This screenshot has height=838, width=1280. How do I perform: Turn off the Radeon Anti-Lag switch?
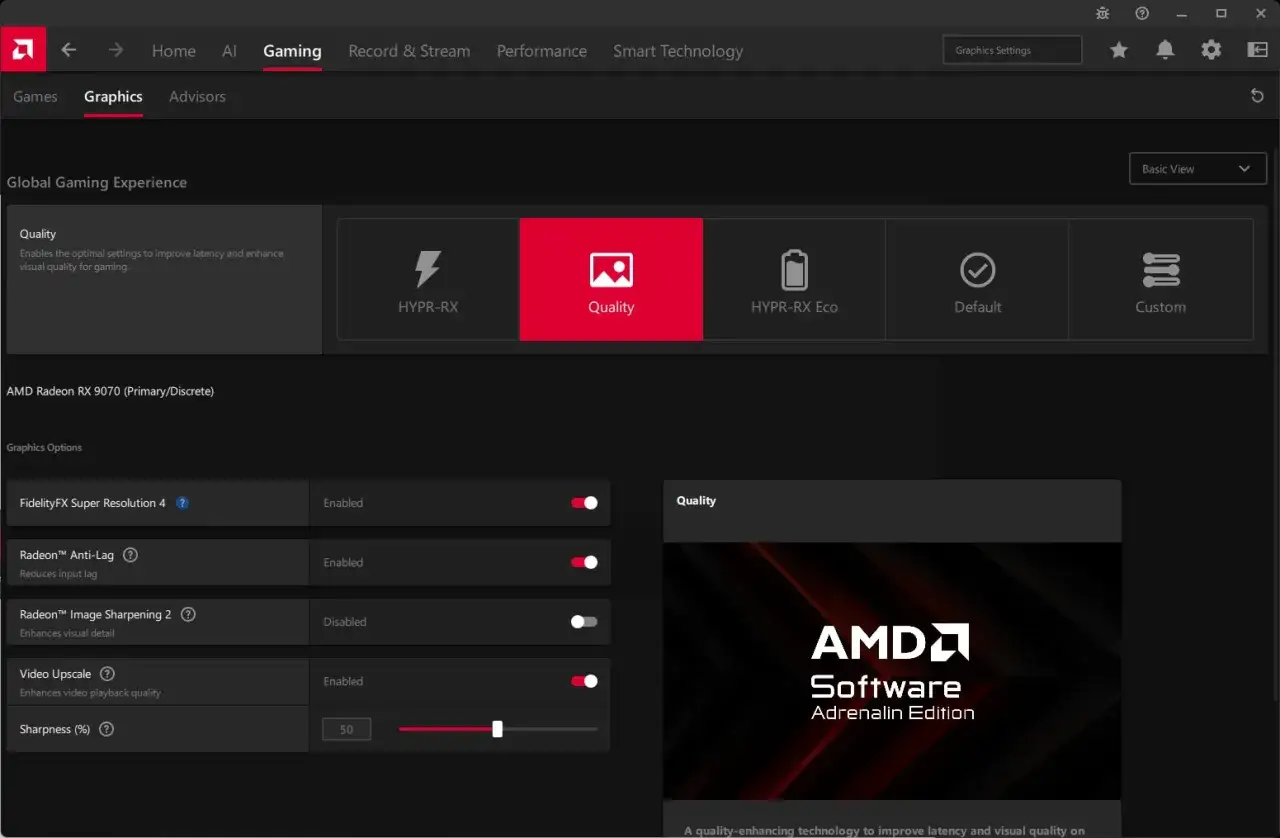[584, 562]
